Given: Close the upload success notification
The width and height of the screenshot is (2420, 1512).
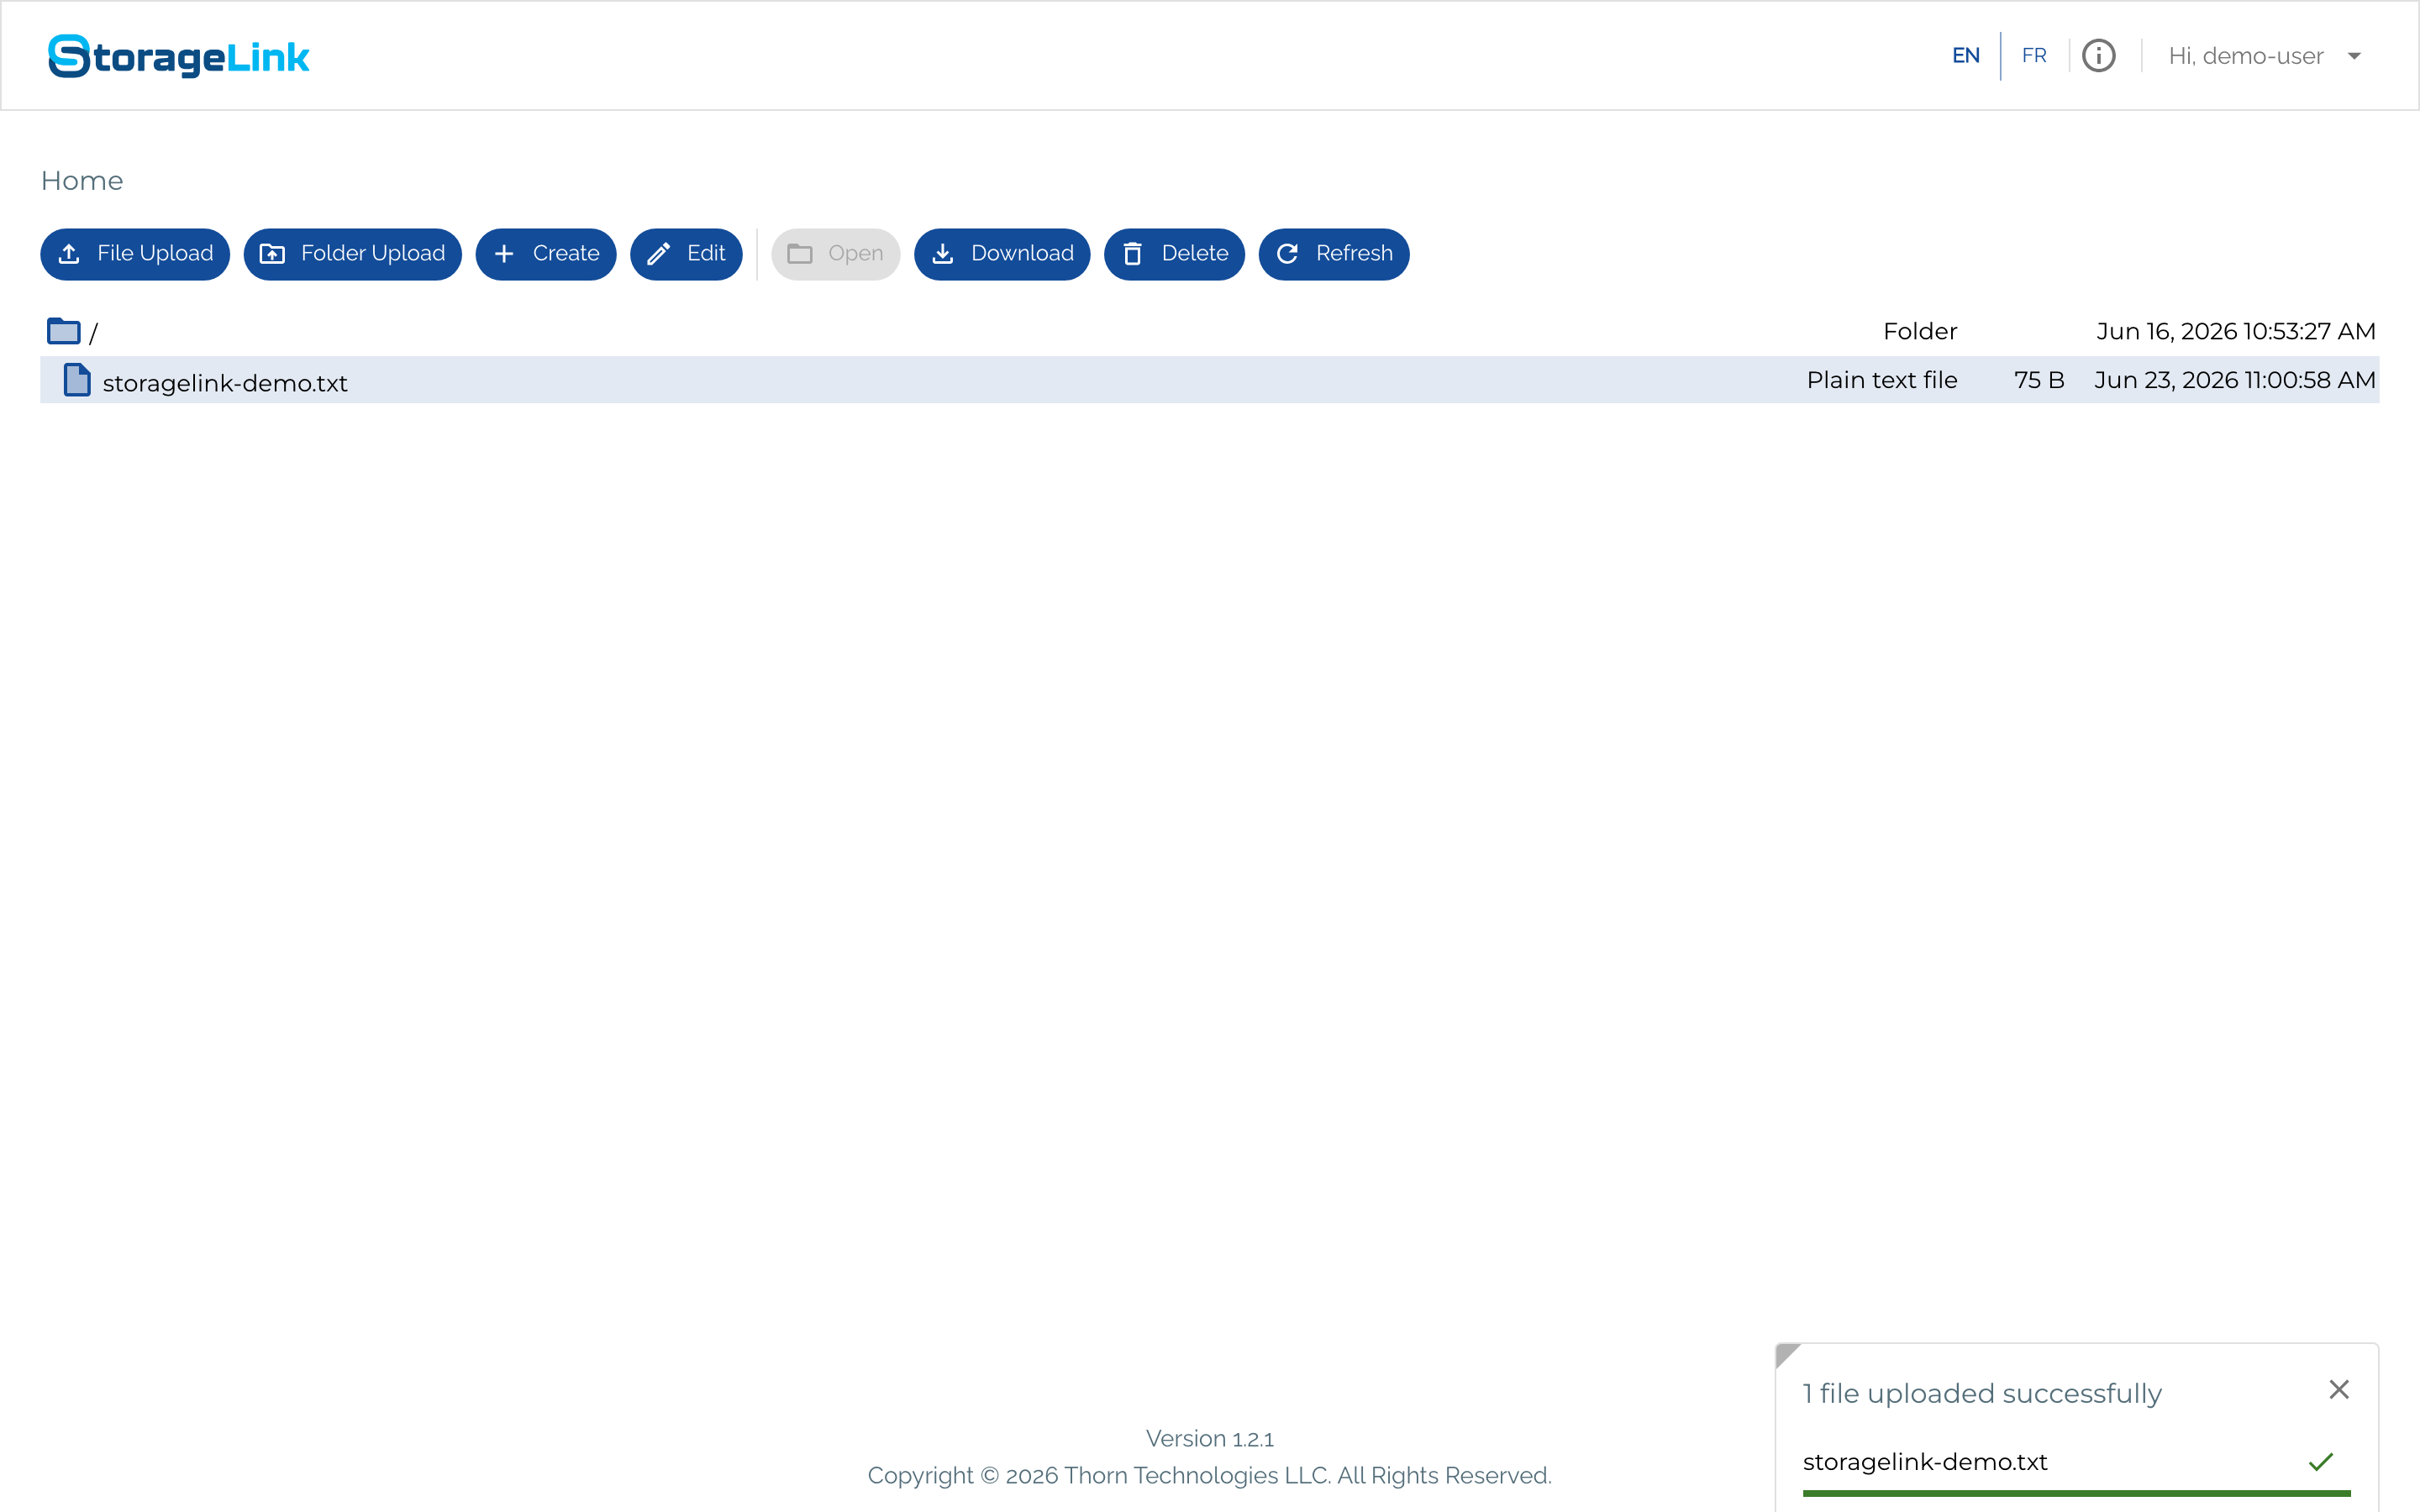Looking at the screenshot, I should tap(2339, 1390).
